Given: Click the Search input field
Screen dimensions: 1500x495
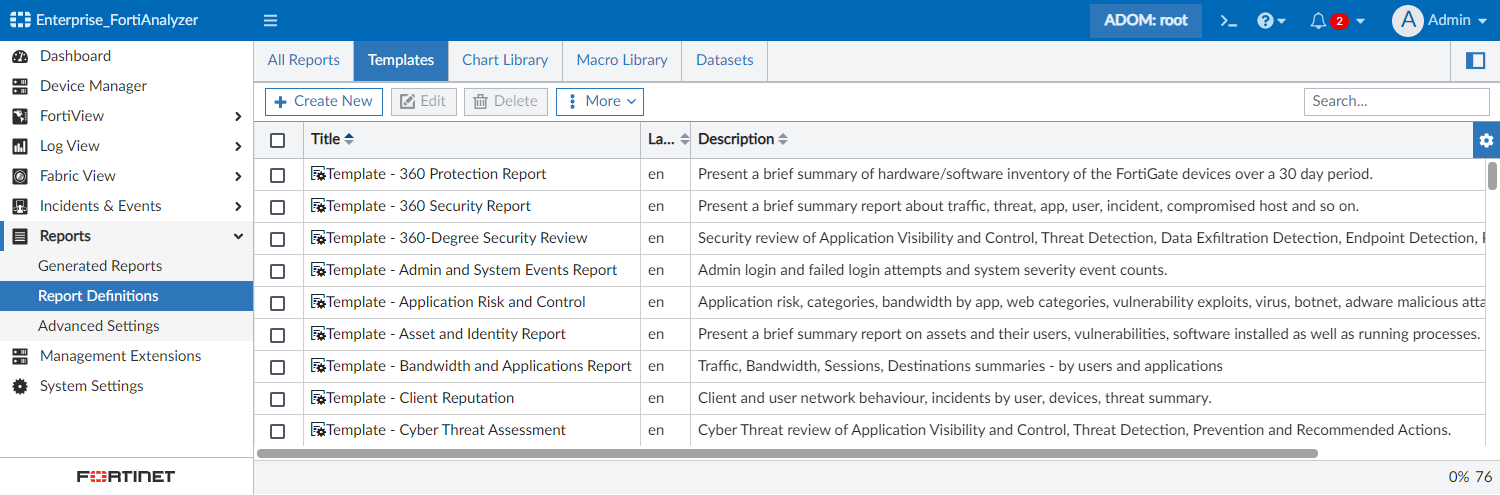Looking at the screenshot, I should (x=1396, y=101).
